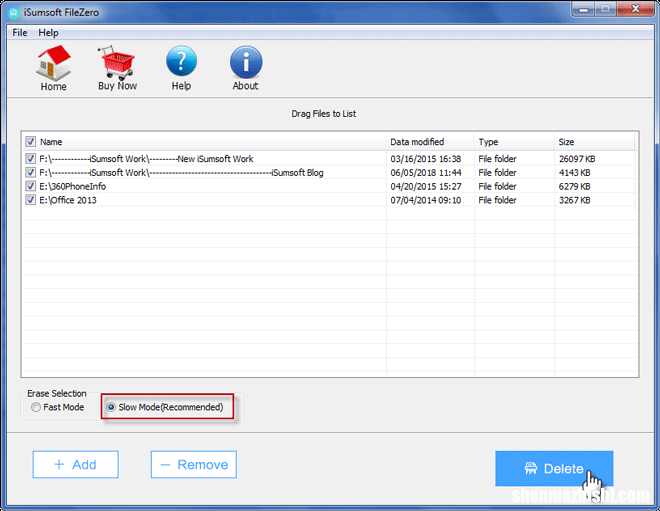Screen dimensions: 660x511
Task: Click the iSumsoft FileZero title bar icon
Action: point(12,11)
